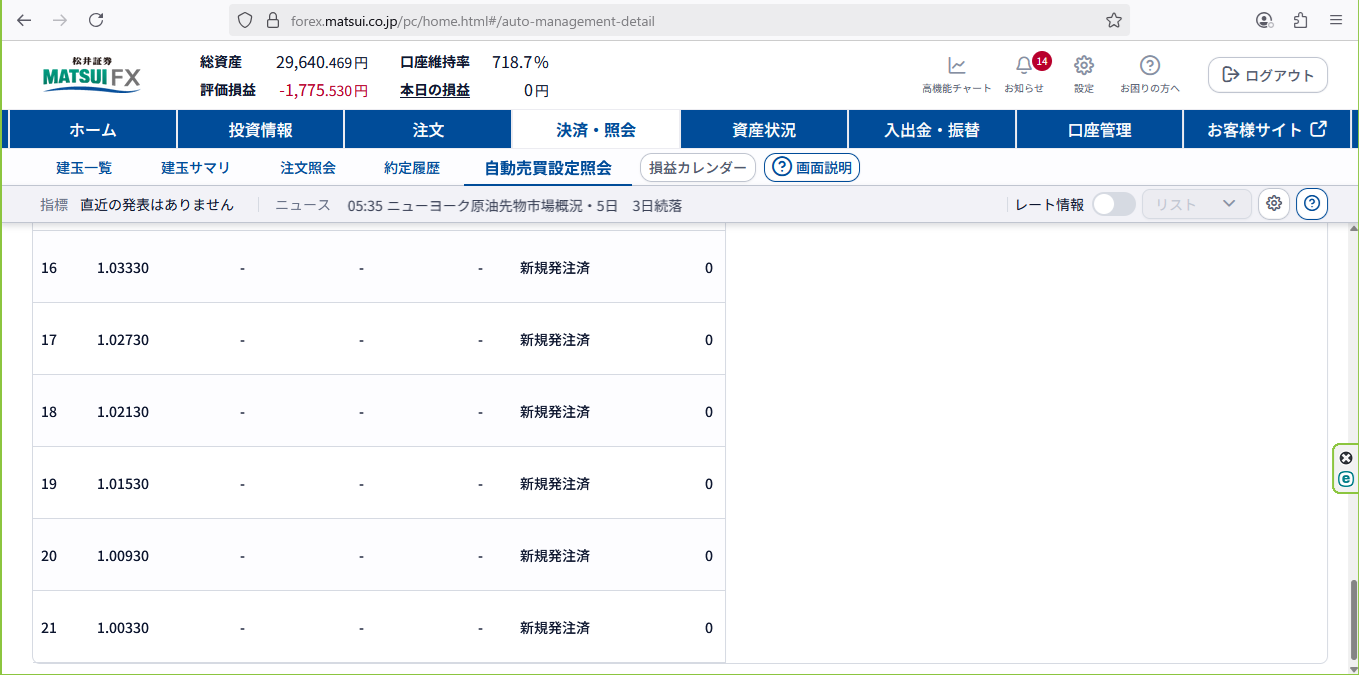Click the shield tracking protection icon
Image resolution: width=1359 pixels, height=675 pixels.
point(246,20)
